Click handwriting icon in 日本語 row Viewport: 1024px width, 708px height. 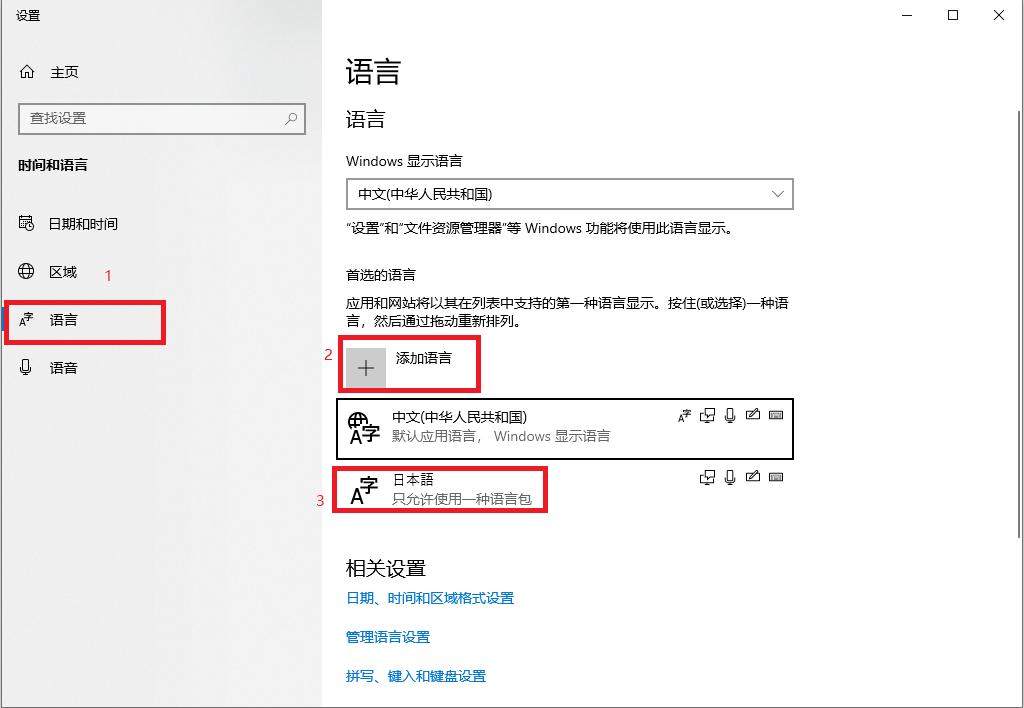point(753,476)
